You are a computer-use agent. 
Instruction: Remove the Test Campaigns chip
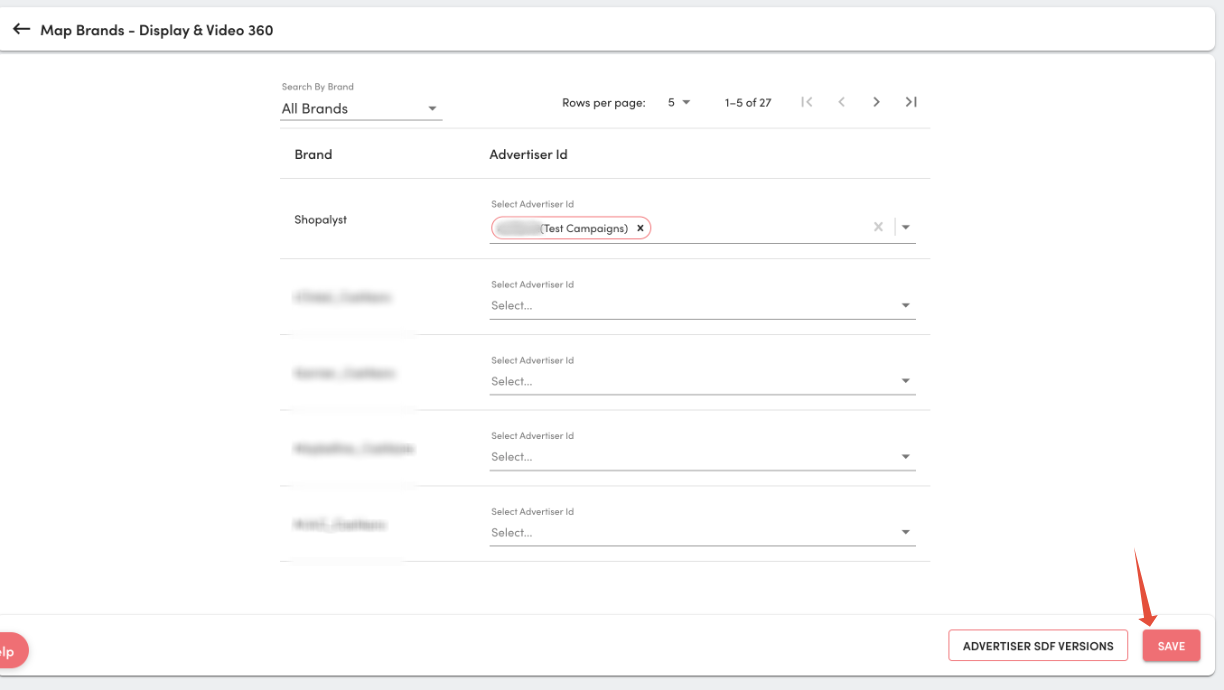click(x=640, y=228)
